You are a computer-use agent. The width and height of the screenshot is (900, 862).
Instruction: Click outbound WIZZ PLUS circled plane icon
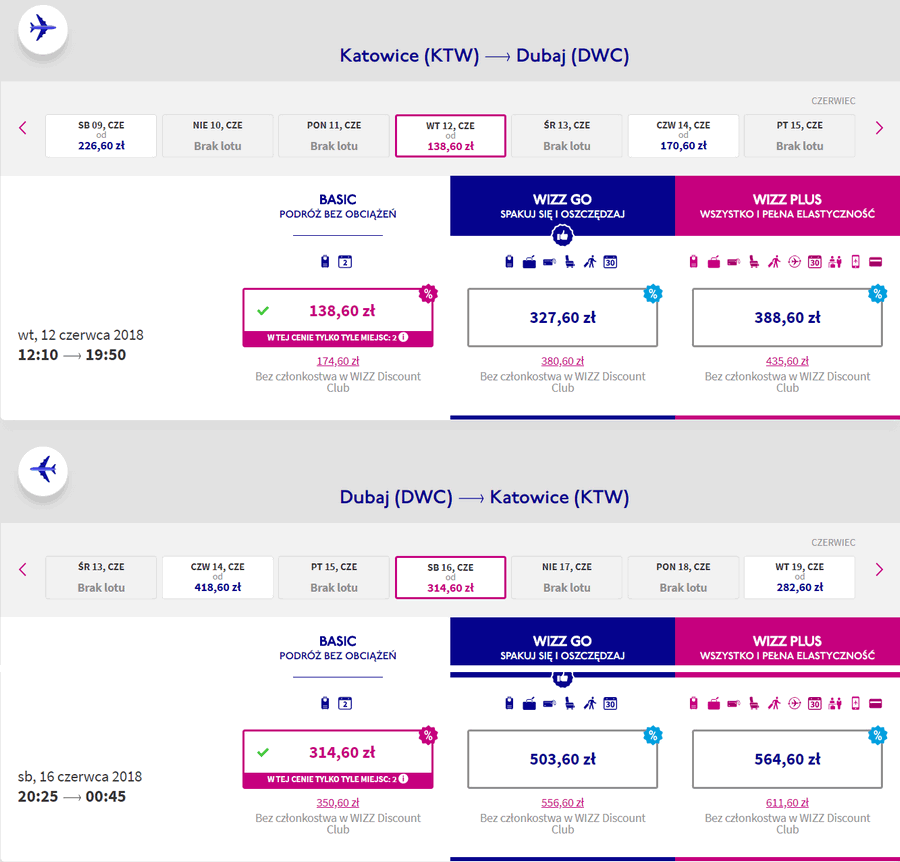(794, 262)
